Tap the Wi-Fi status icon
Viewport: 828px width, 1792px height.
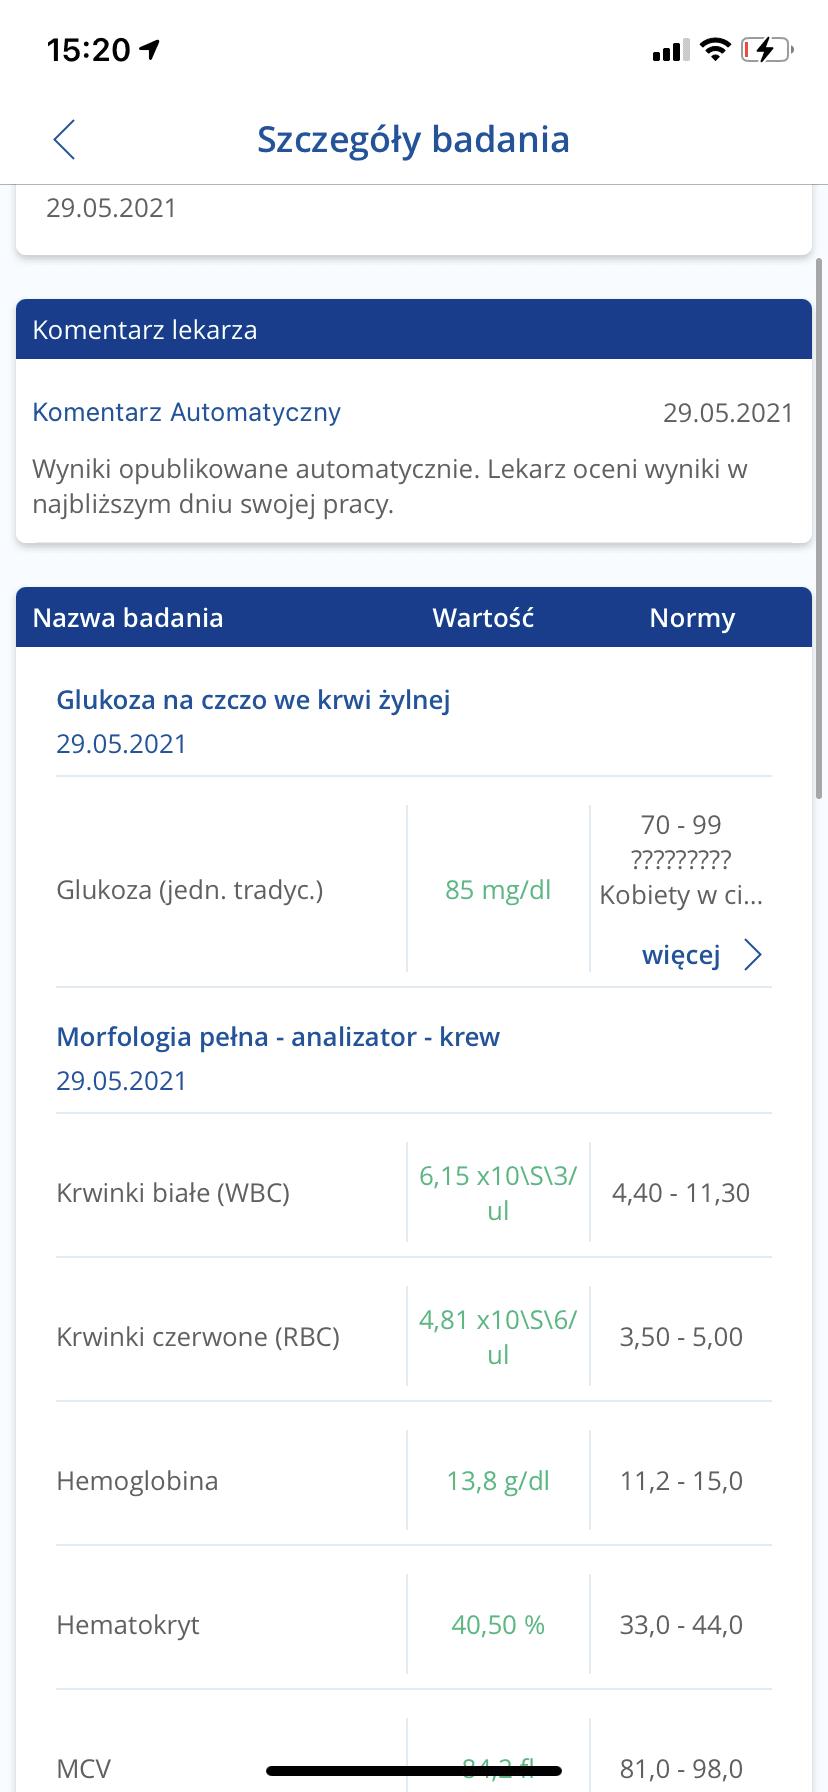tap(715, 50)
